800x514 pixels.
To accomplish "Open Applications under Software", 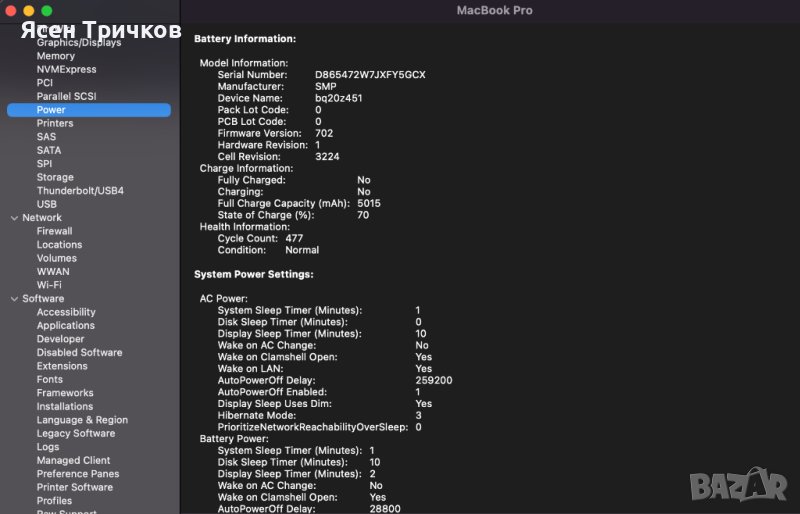I will (x=65, y=326).
